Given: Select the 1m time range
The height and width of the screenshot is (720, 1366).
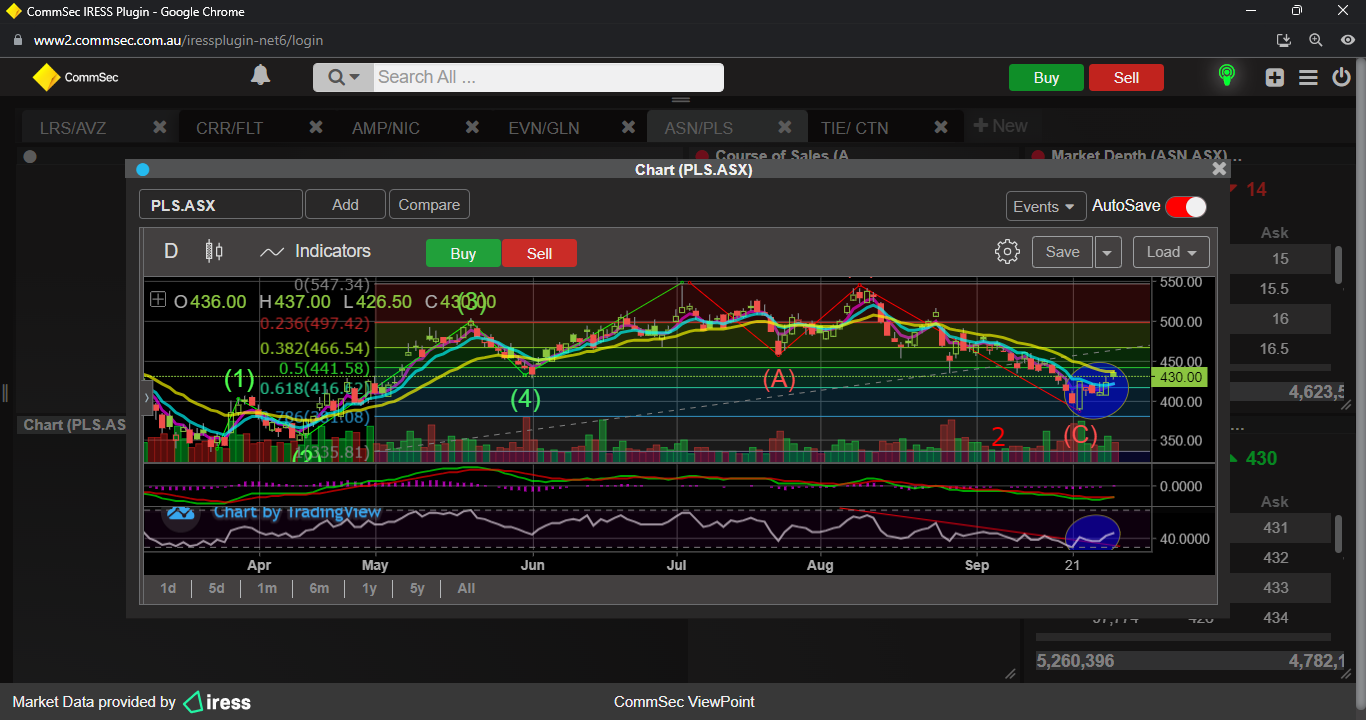Looking at the screenshot, I should 267,588.
